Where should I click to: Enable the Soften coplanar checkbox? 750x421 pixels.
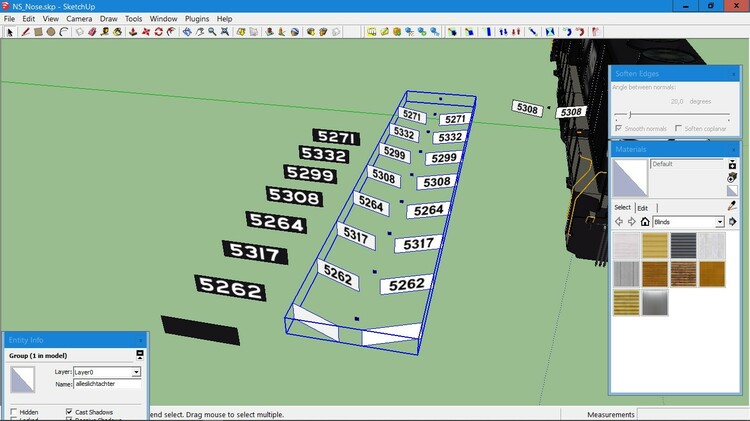point(678,128)
